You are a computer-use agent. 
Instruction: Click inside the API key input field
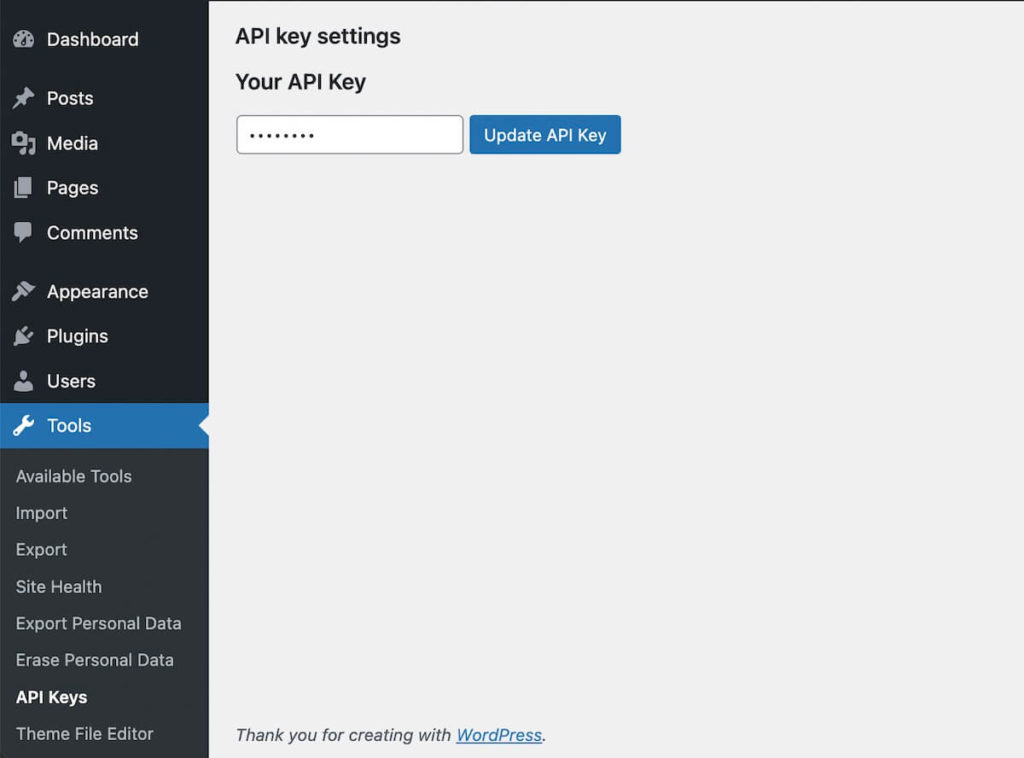[348, 134]
